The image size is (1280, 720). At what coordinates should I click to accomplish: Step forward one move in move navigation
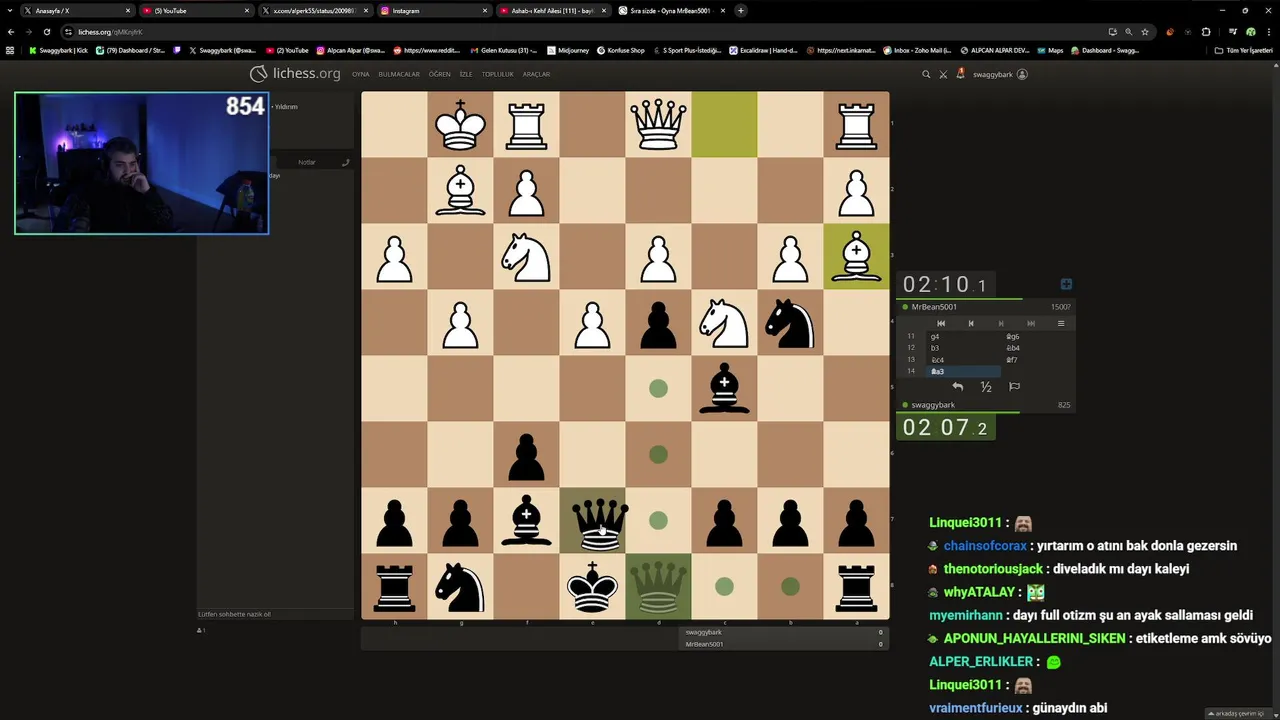point(1000,323)
